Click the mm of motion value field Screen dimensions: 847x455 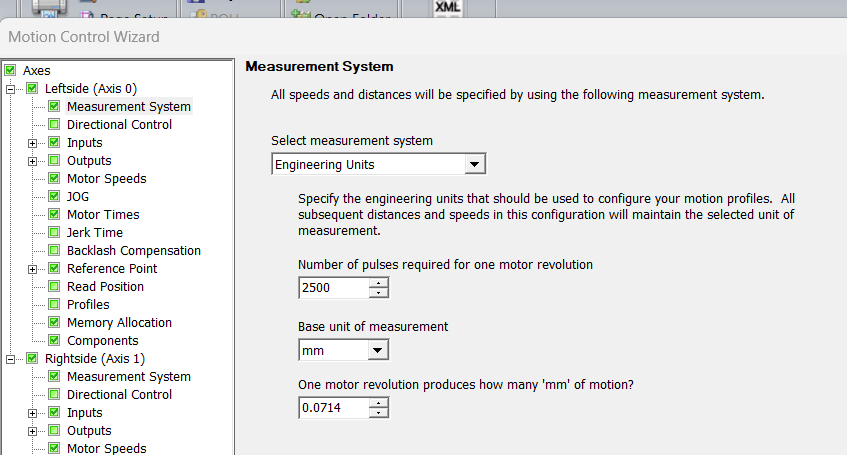pos(333,409)
